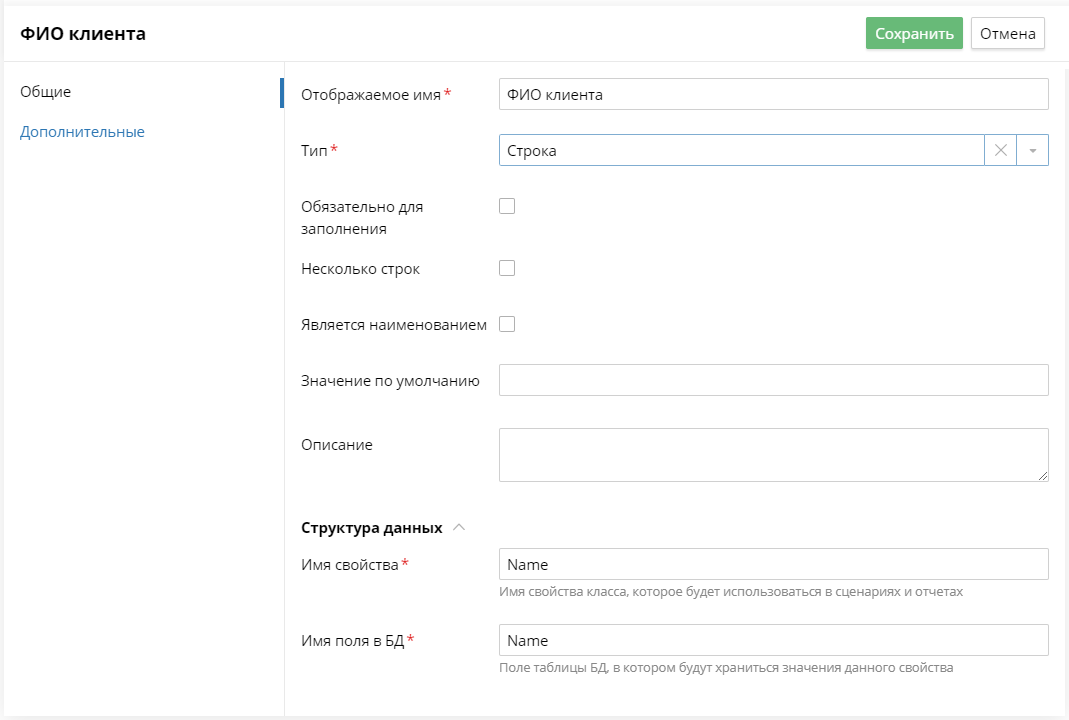Screen dimensions: 1069x720
Task: Click the ФИО клиента dialog title
Action: tap(83, 34)
